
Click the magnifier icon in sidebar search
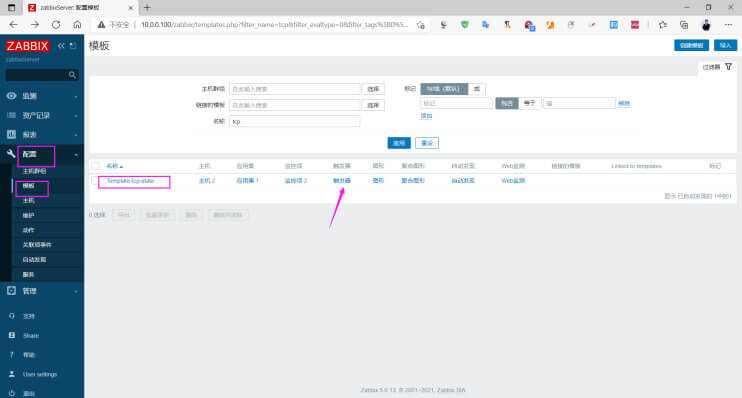click(72, 75)
